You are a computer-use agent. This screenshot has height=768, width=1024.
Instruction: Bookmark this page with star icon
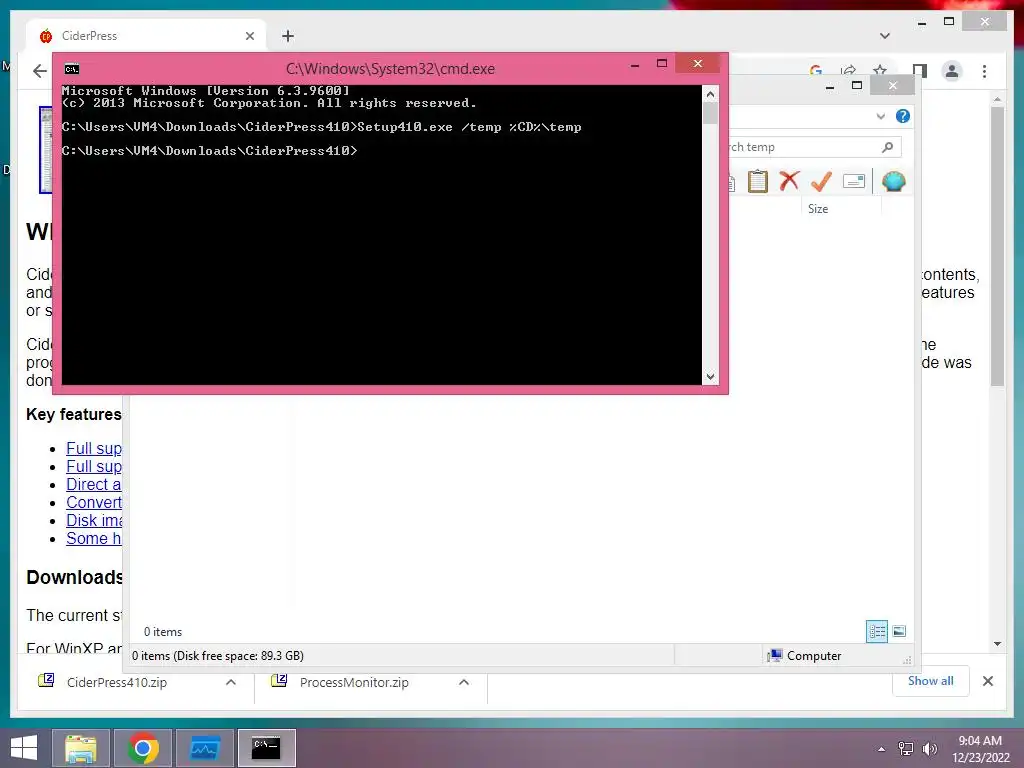coord(880,71)
